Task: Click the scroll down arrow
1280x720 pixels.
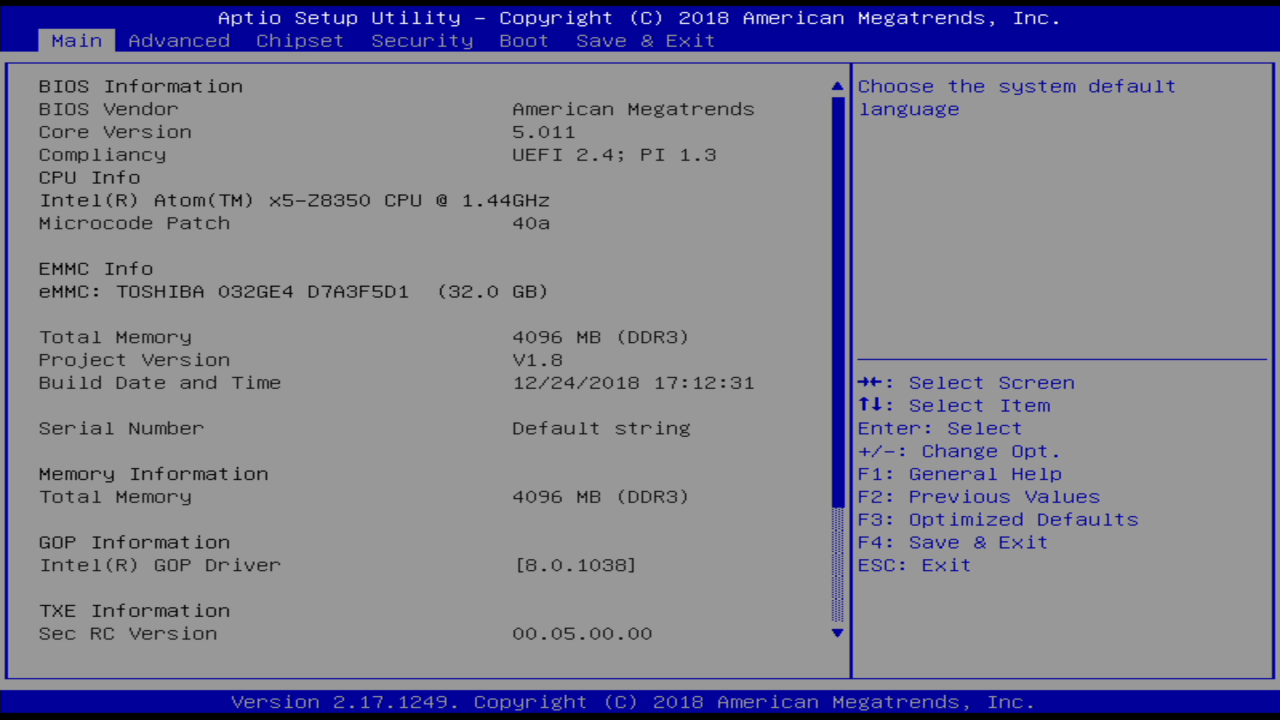Action: click(x=838, y=633)
